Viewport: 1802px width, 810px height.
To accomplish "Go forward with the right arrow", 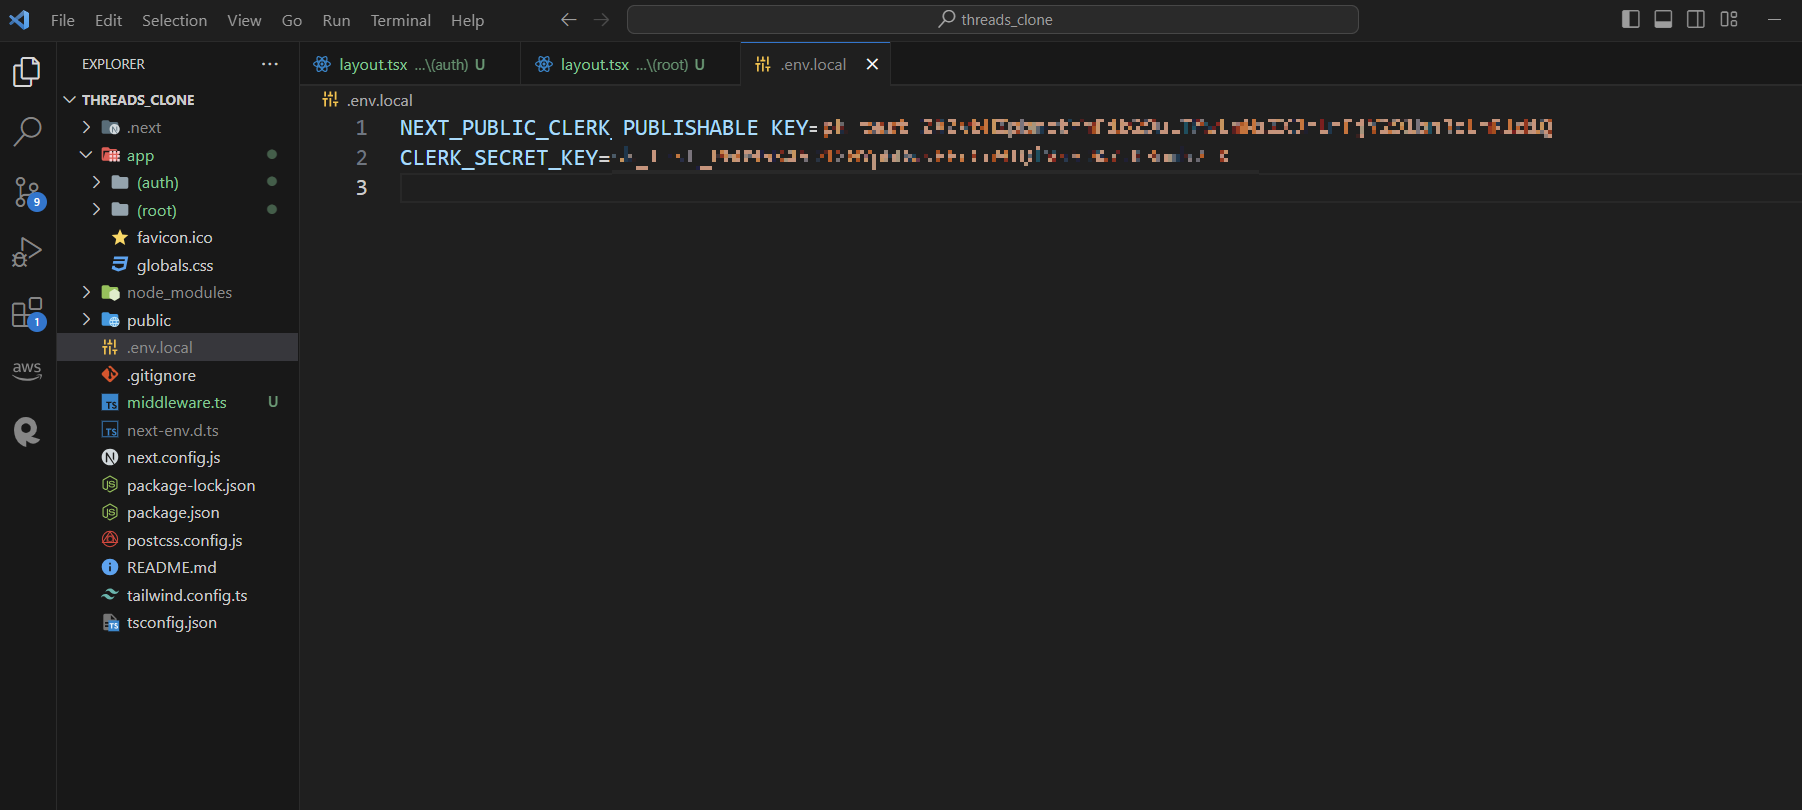I will (x=601, y=20).
